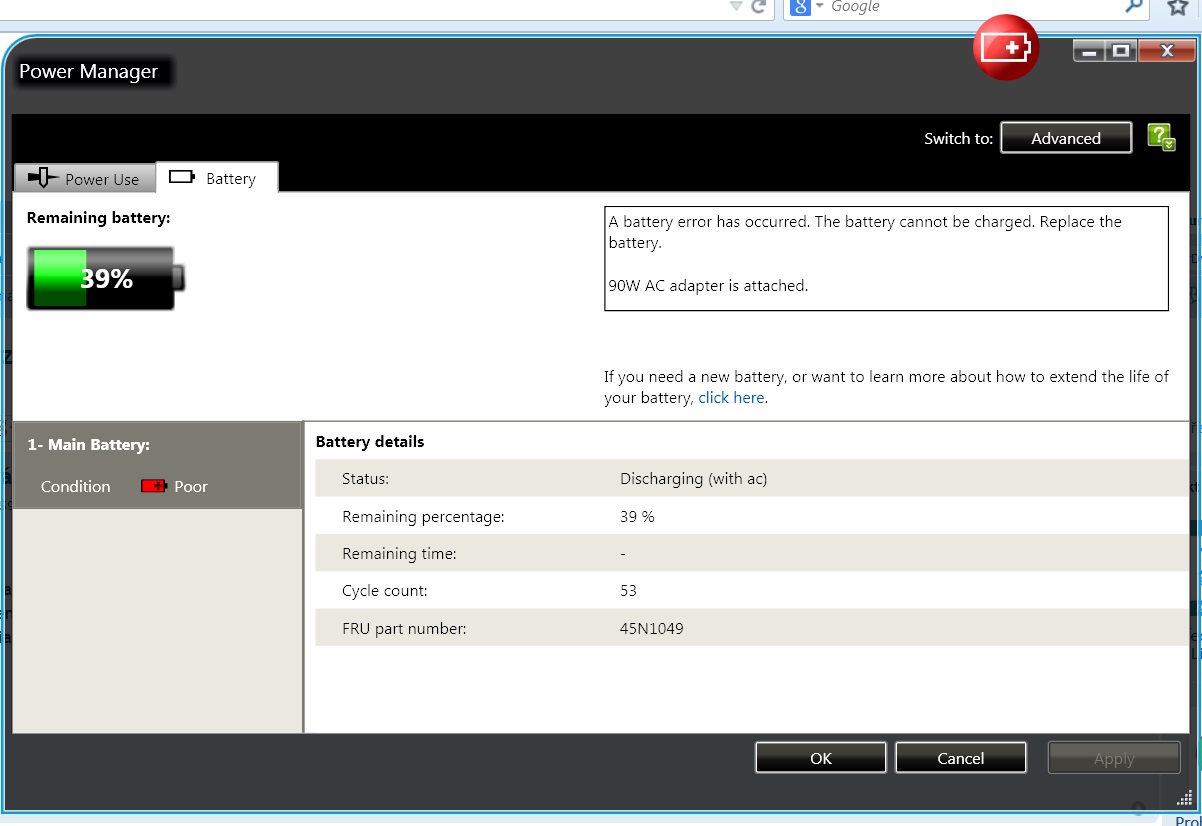Open the browser address bar history dropdown
Viewport: 1202px width, 826px height.
[737, 6]
